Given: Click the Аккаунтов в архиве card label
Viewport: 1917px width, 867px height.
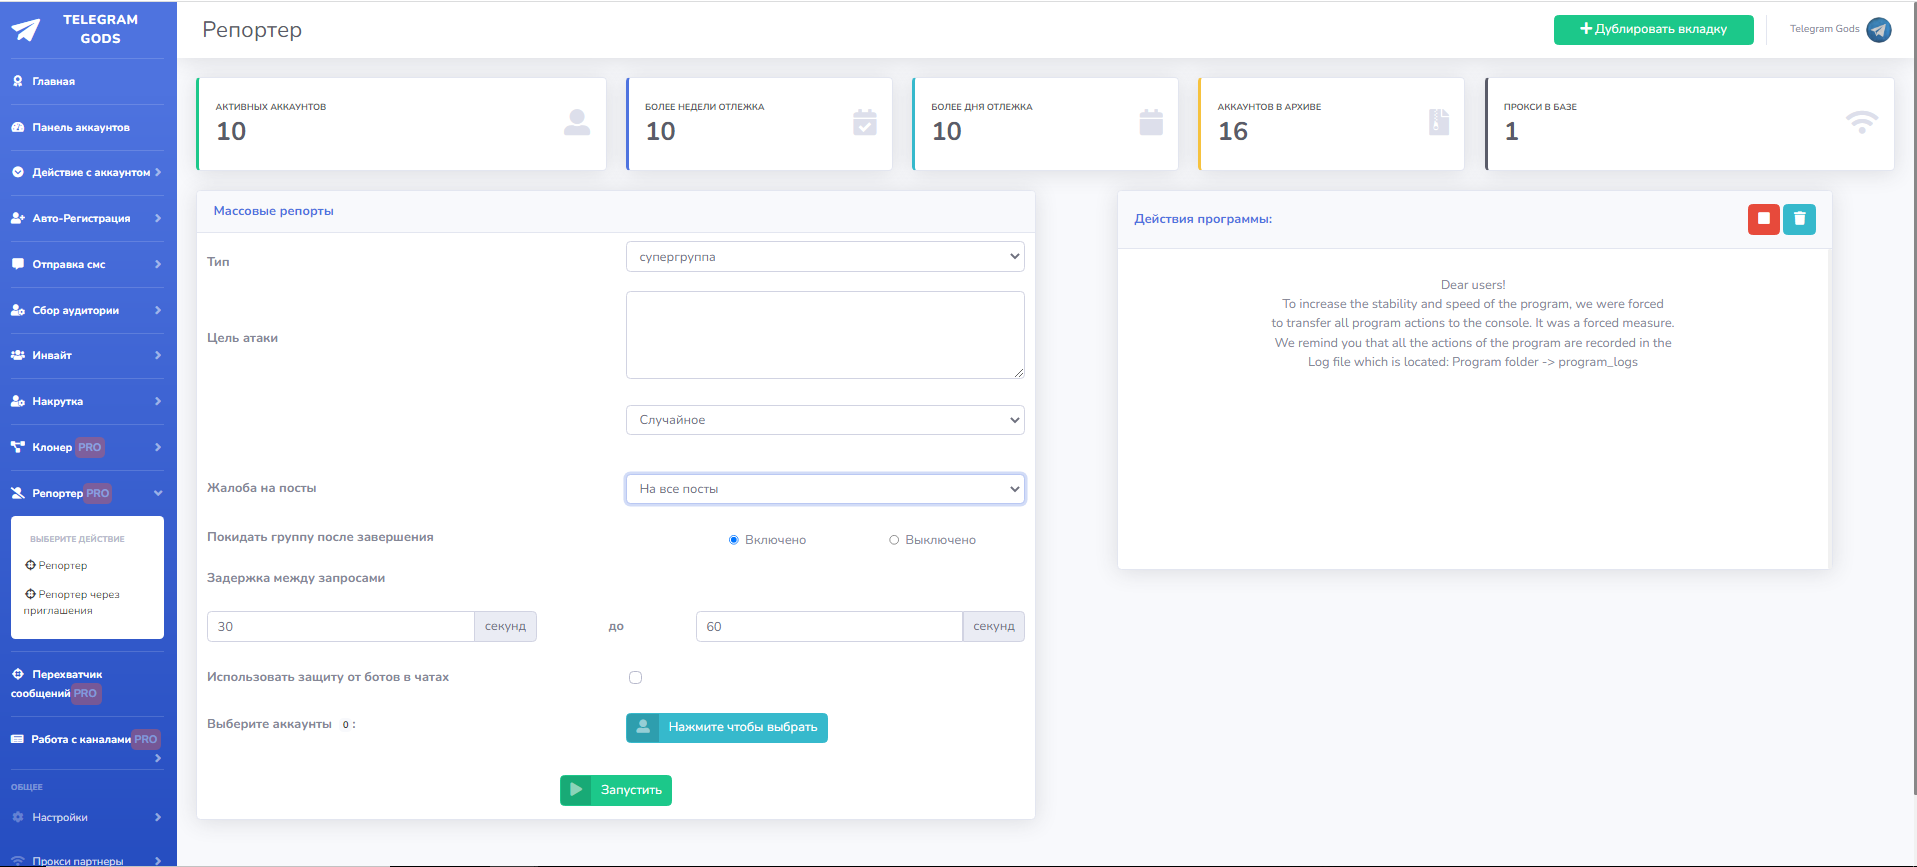Looking at the screenshot, I should pyautogui.click(x=1270, y=107).
